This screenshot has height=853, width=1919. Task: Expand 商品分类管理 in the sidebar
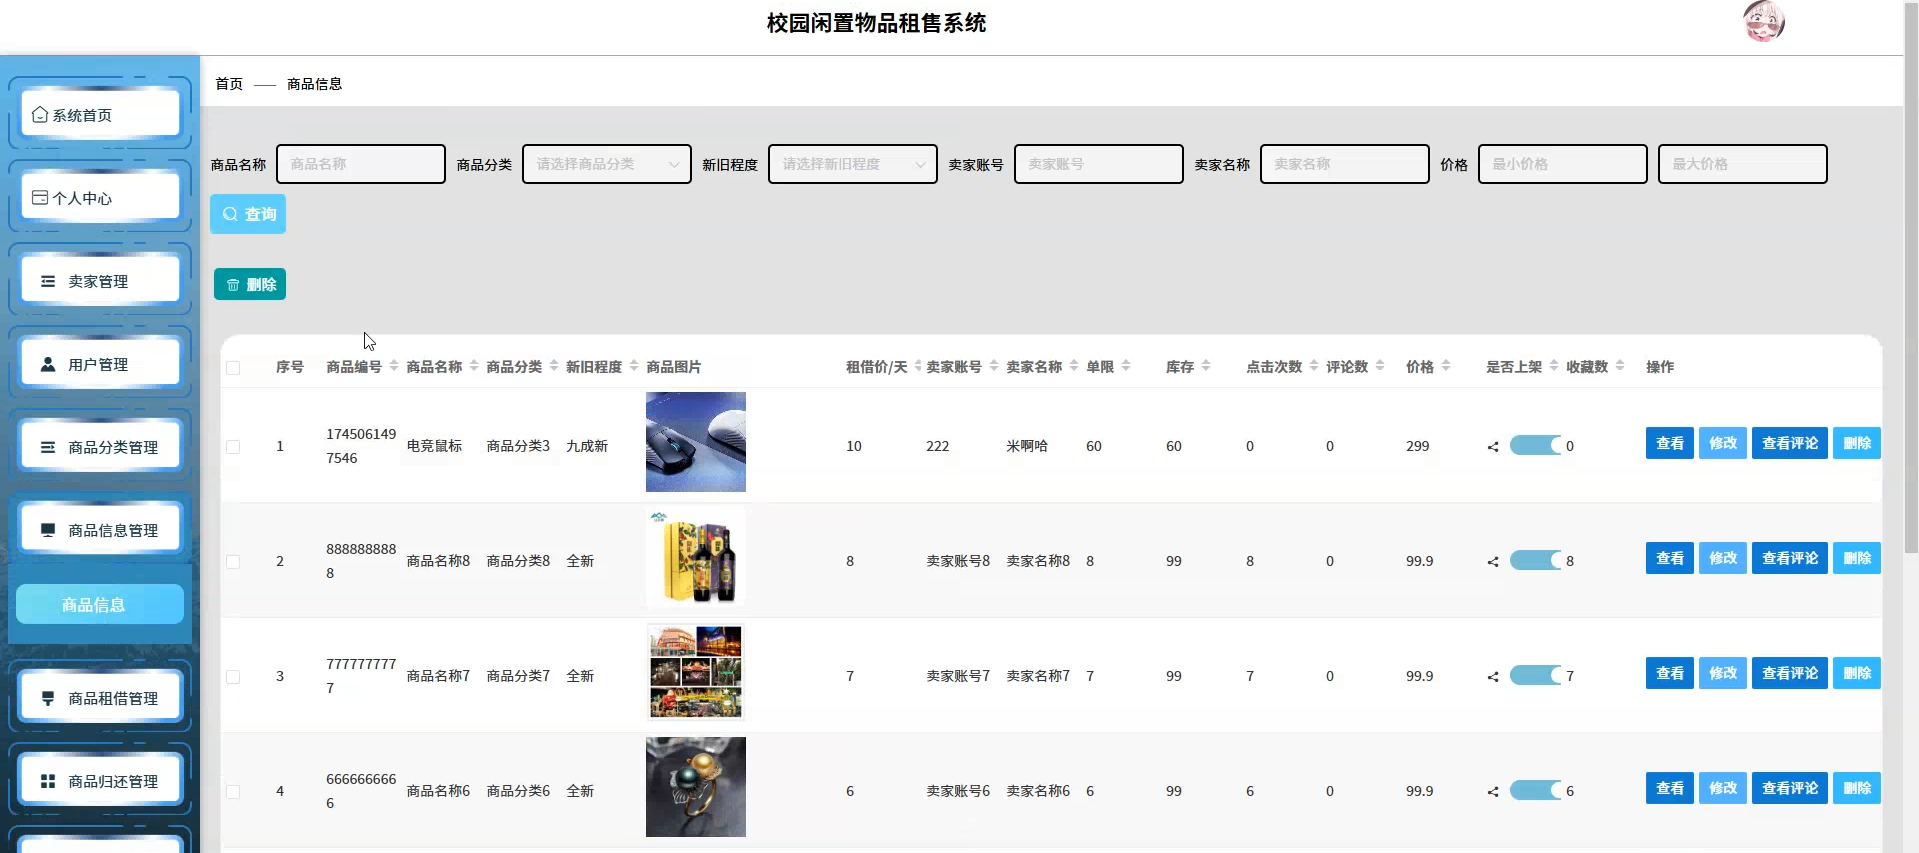100,447
